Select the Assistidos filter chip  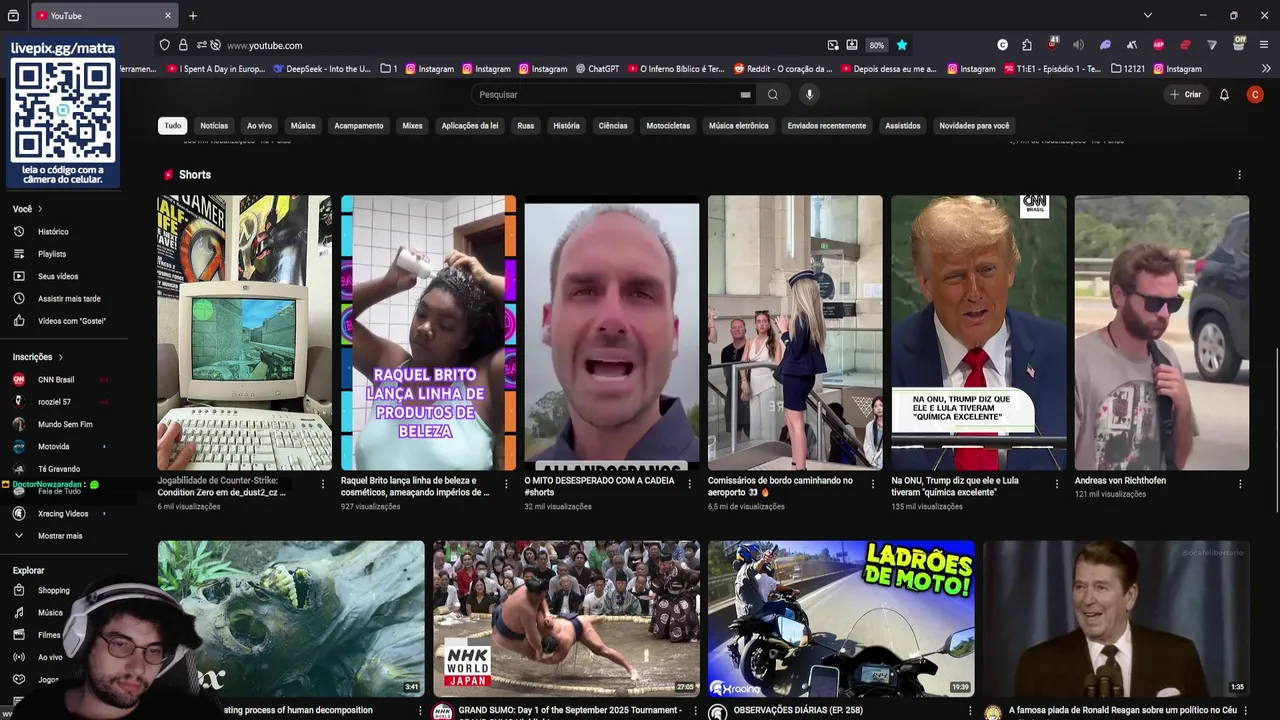[x=903, y=126]
